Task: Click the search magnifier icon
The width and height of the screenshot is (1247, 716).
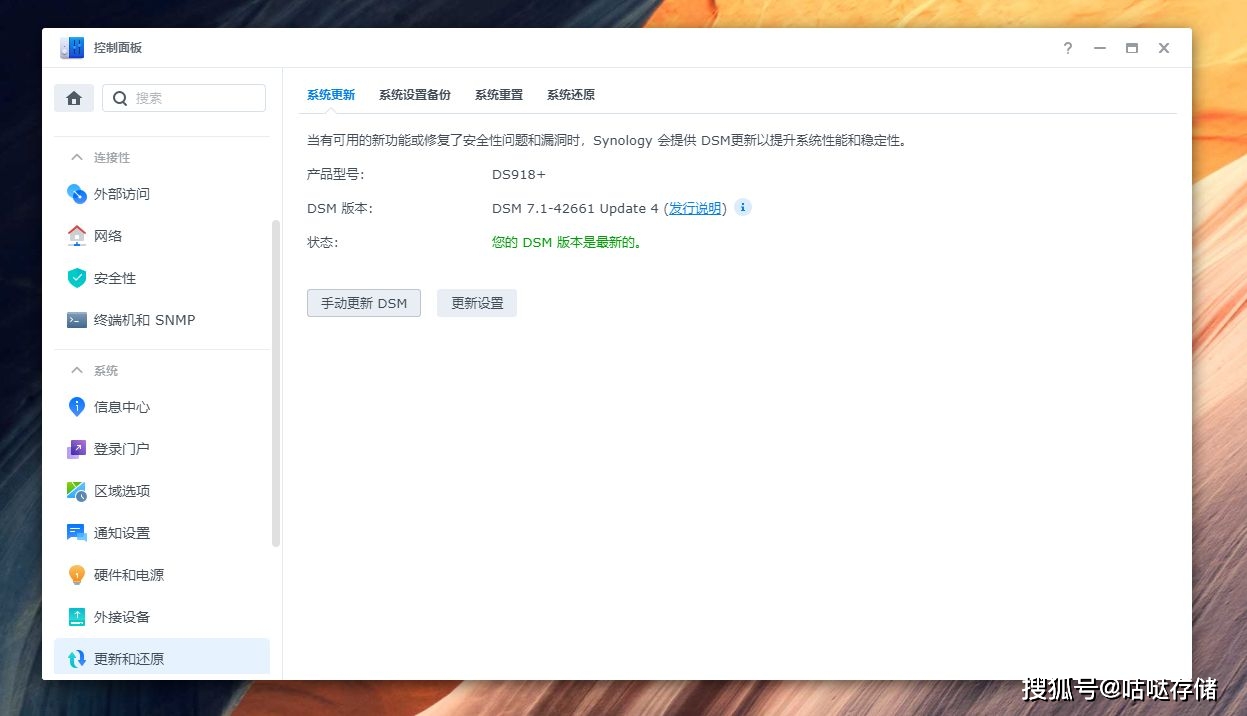Action: click(x=120, y=98)
